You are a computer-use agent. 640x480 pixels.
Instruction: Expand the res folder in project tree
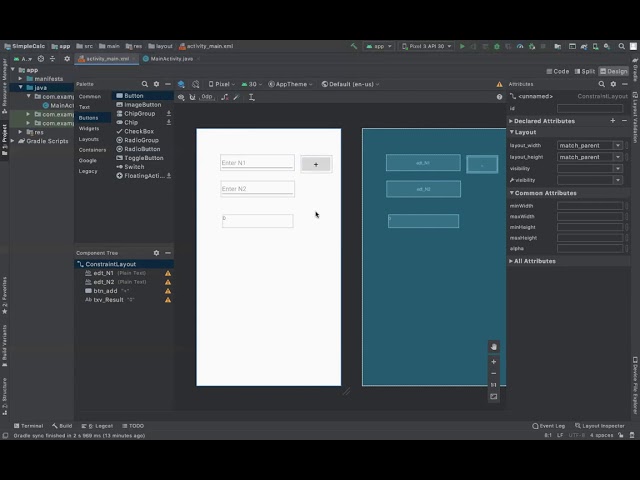point(20,132)
